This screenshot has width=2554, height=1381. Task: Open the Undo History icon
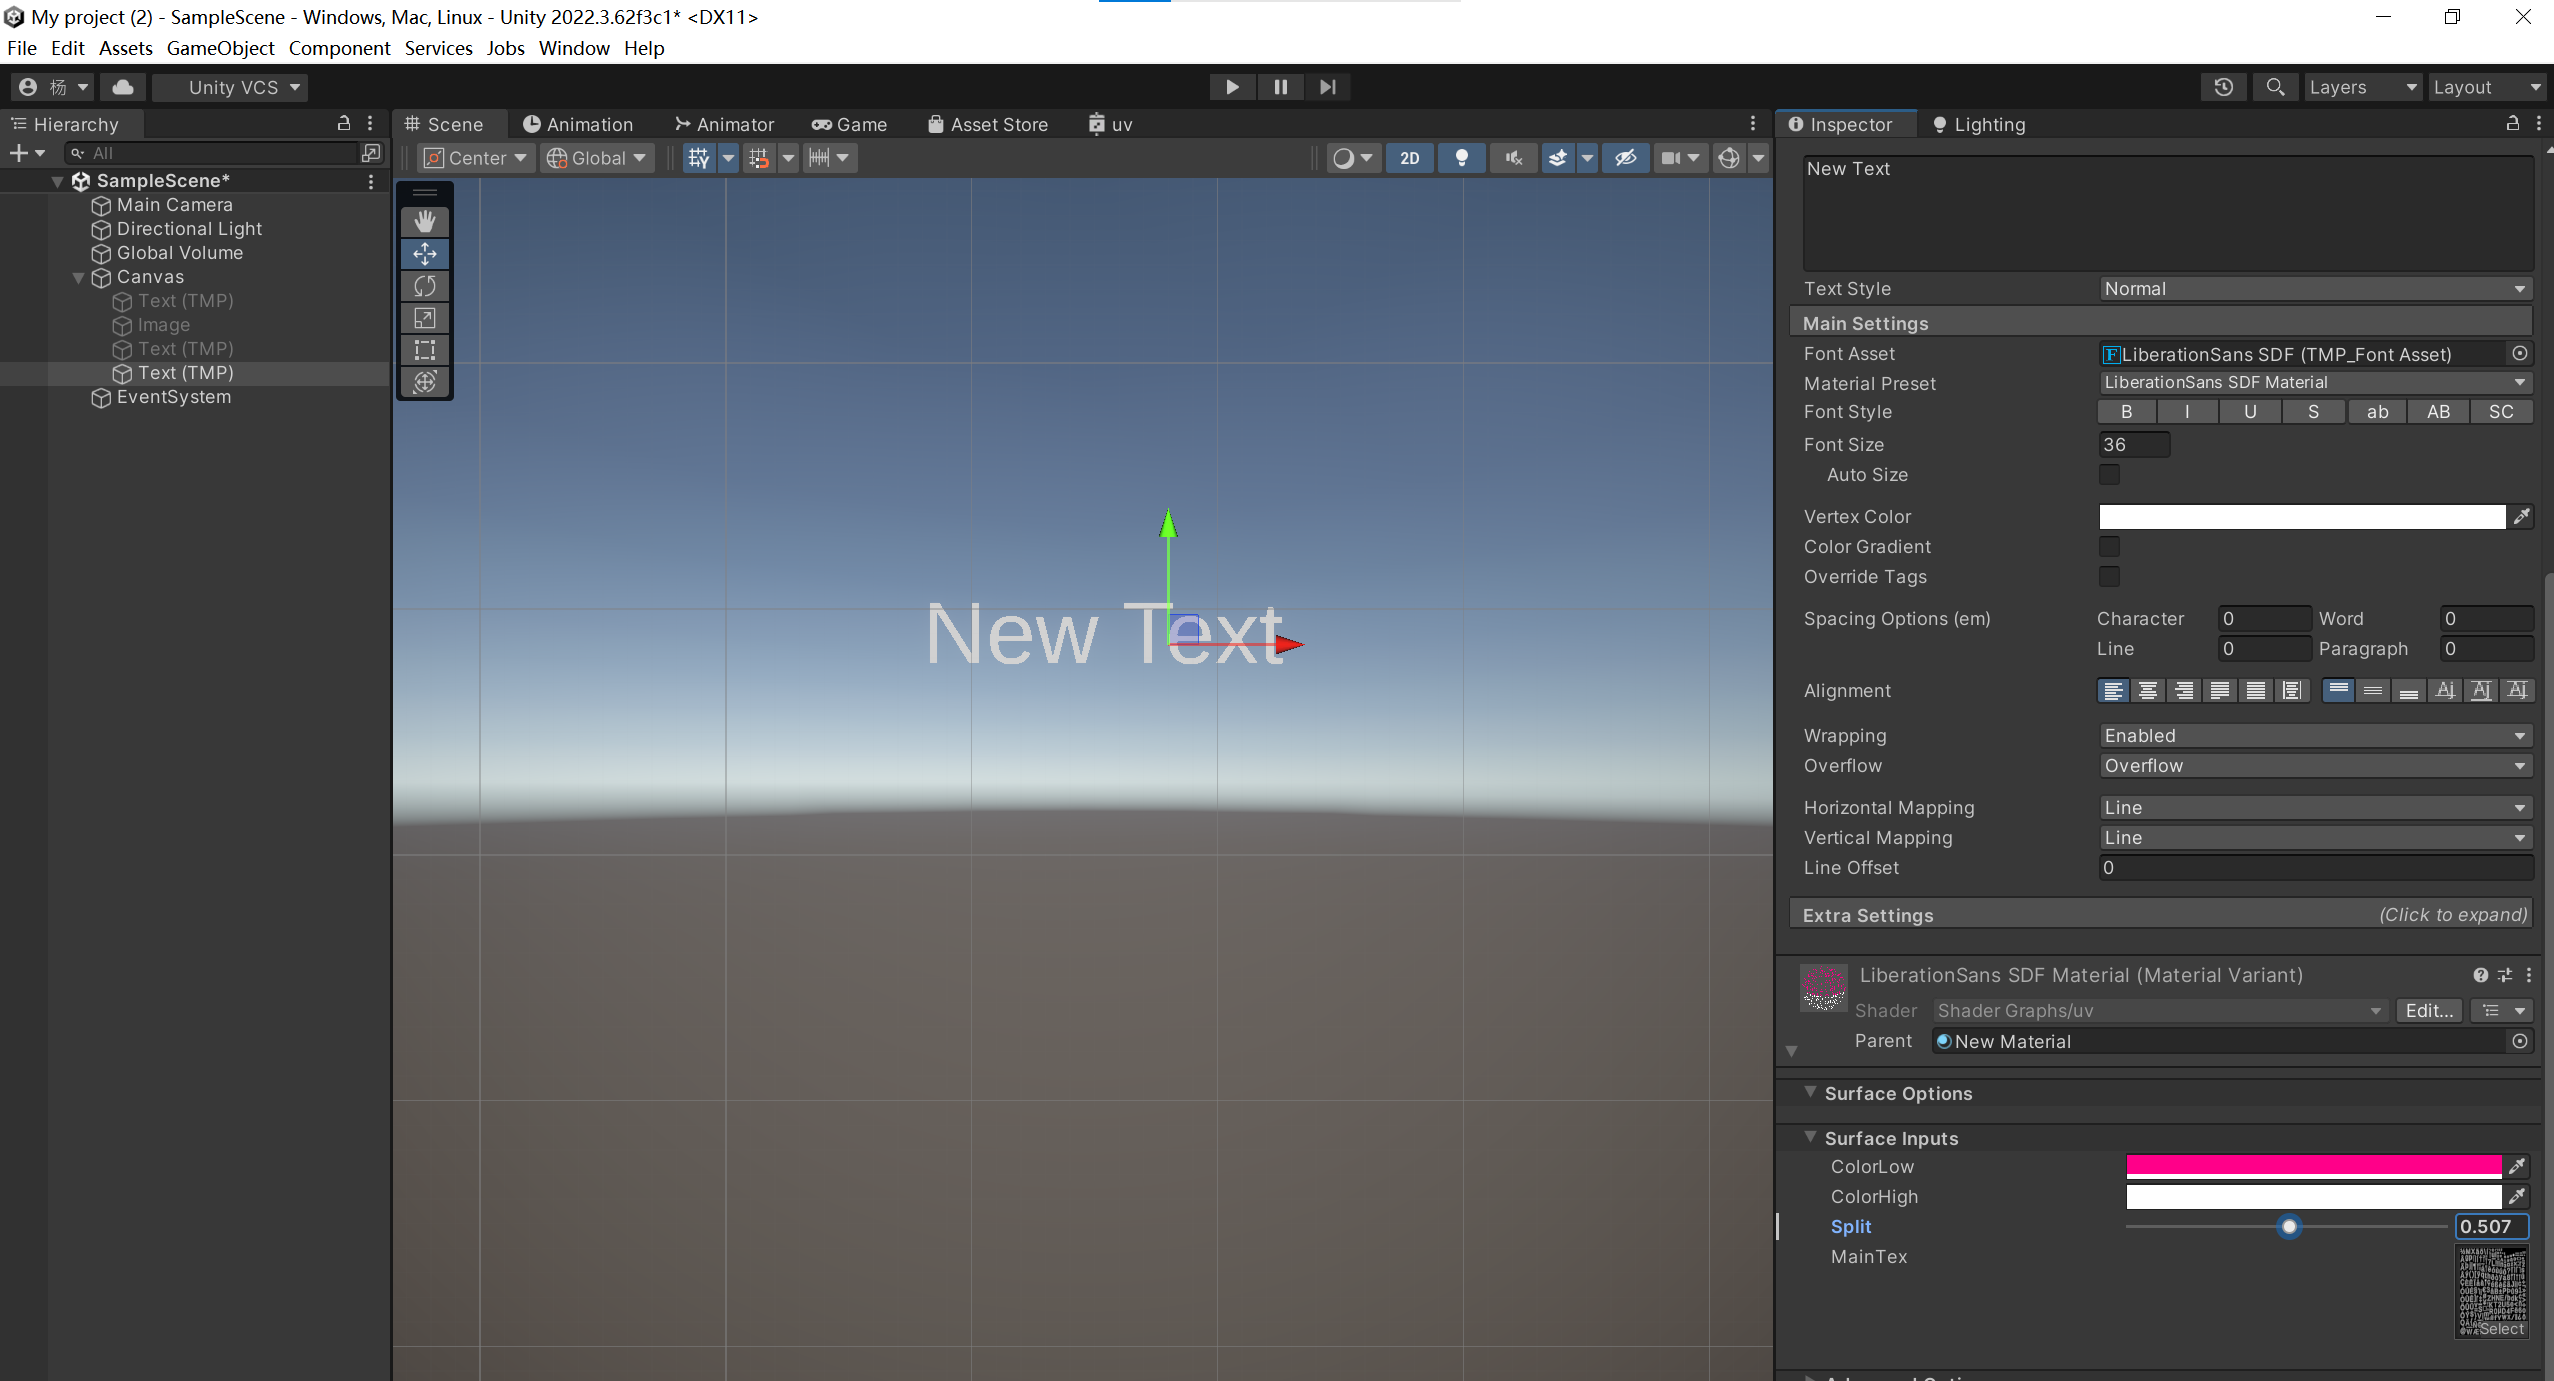(2223, 87)
